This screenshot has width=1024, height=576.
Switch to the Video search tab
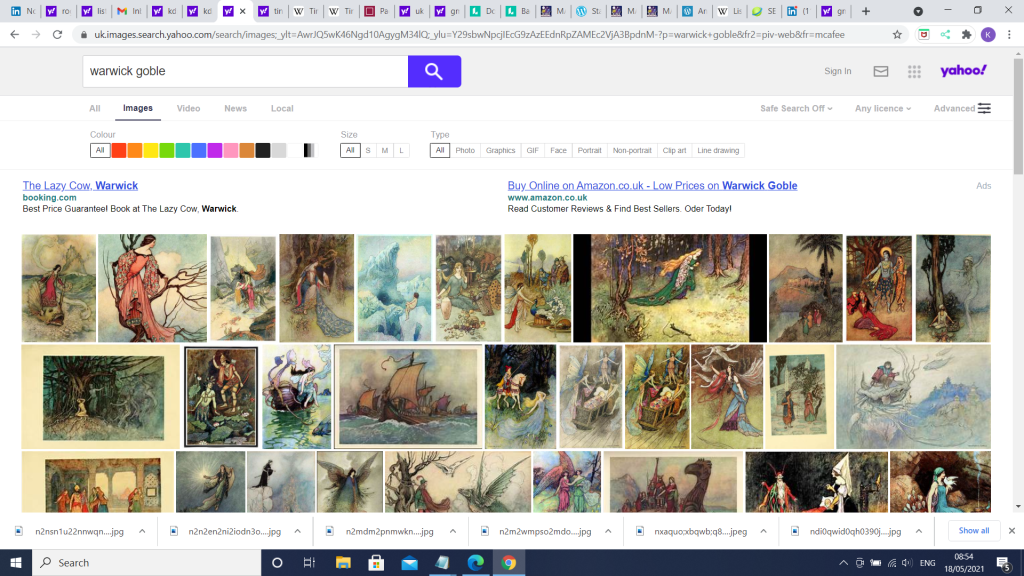point(188,108)
